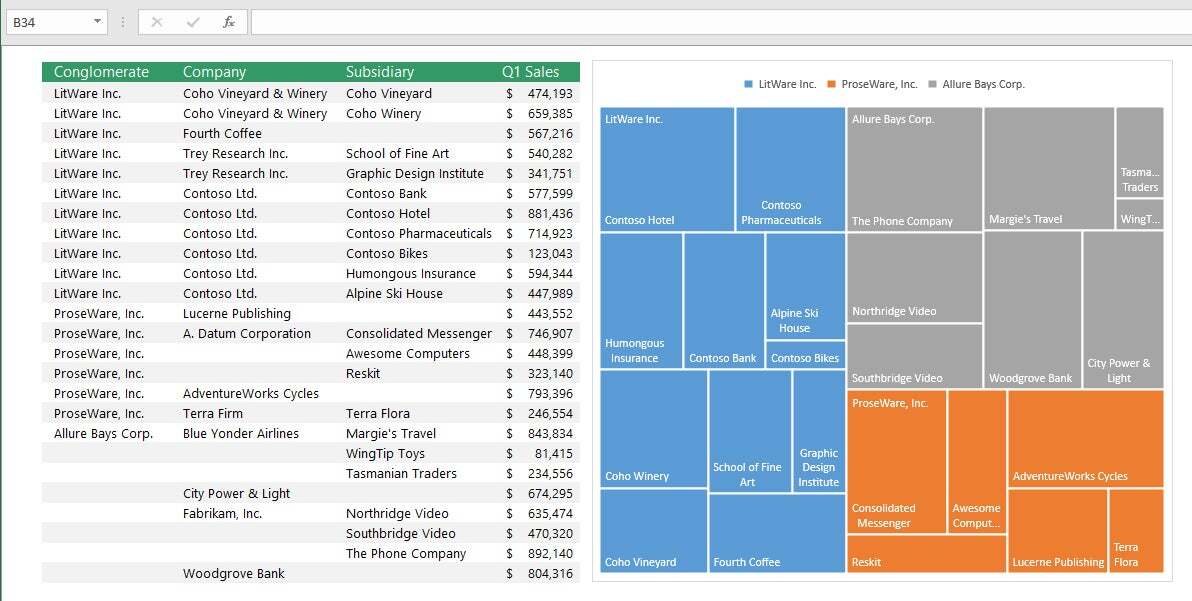Select the School of Fine Art treemap block
This screenshot has height=601, width=1192.
(750, 432)
